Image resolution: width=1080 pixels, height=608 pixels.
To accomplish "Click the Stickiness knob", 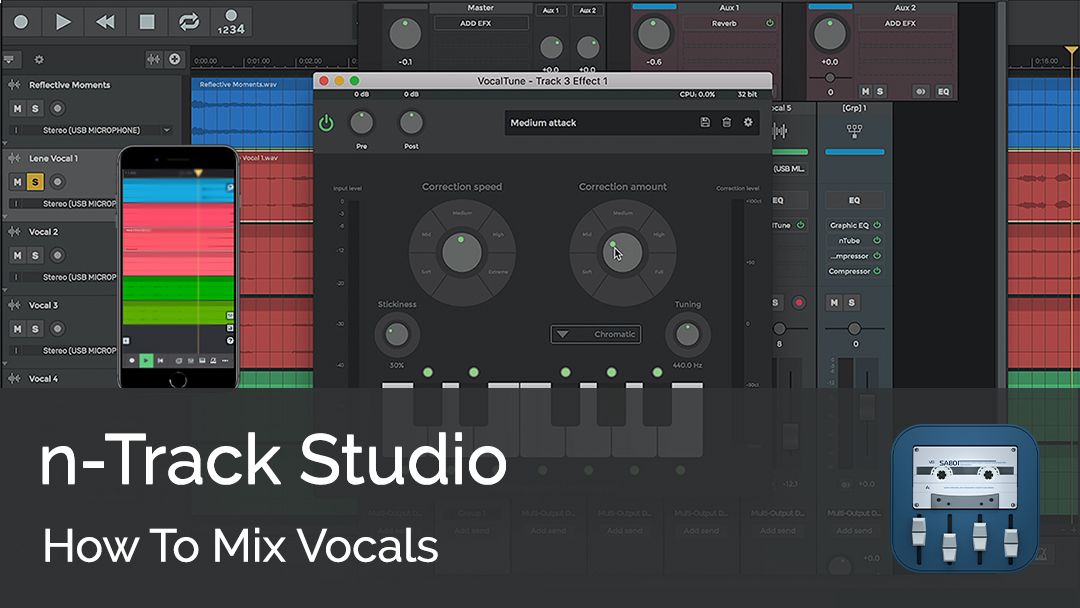I will 397,335.
